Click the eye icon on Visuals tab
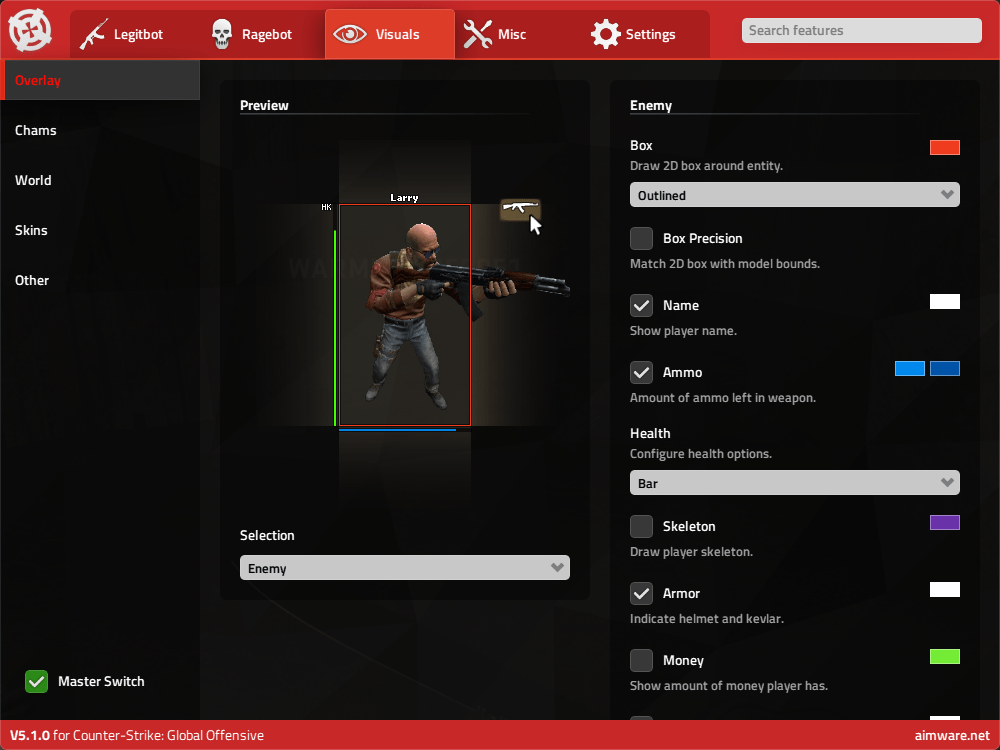The height and width of the screenshot is (750, 1000). (x=349, y=34)
